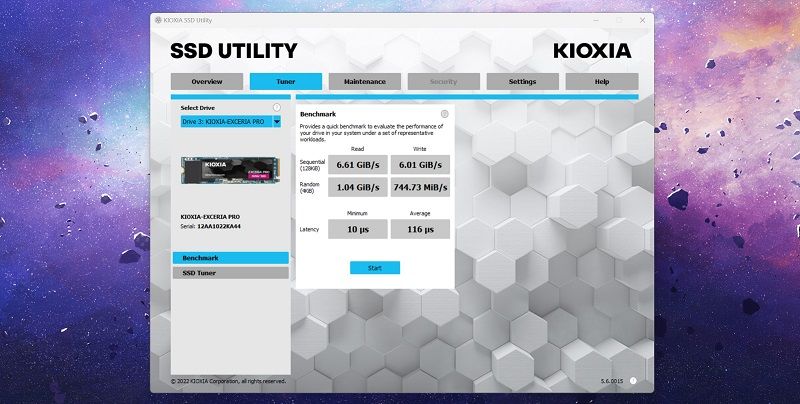Expand the Select Drive dropdown arrow
The image size is (800, 404).
coord(277,121)
